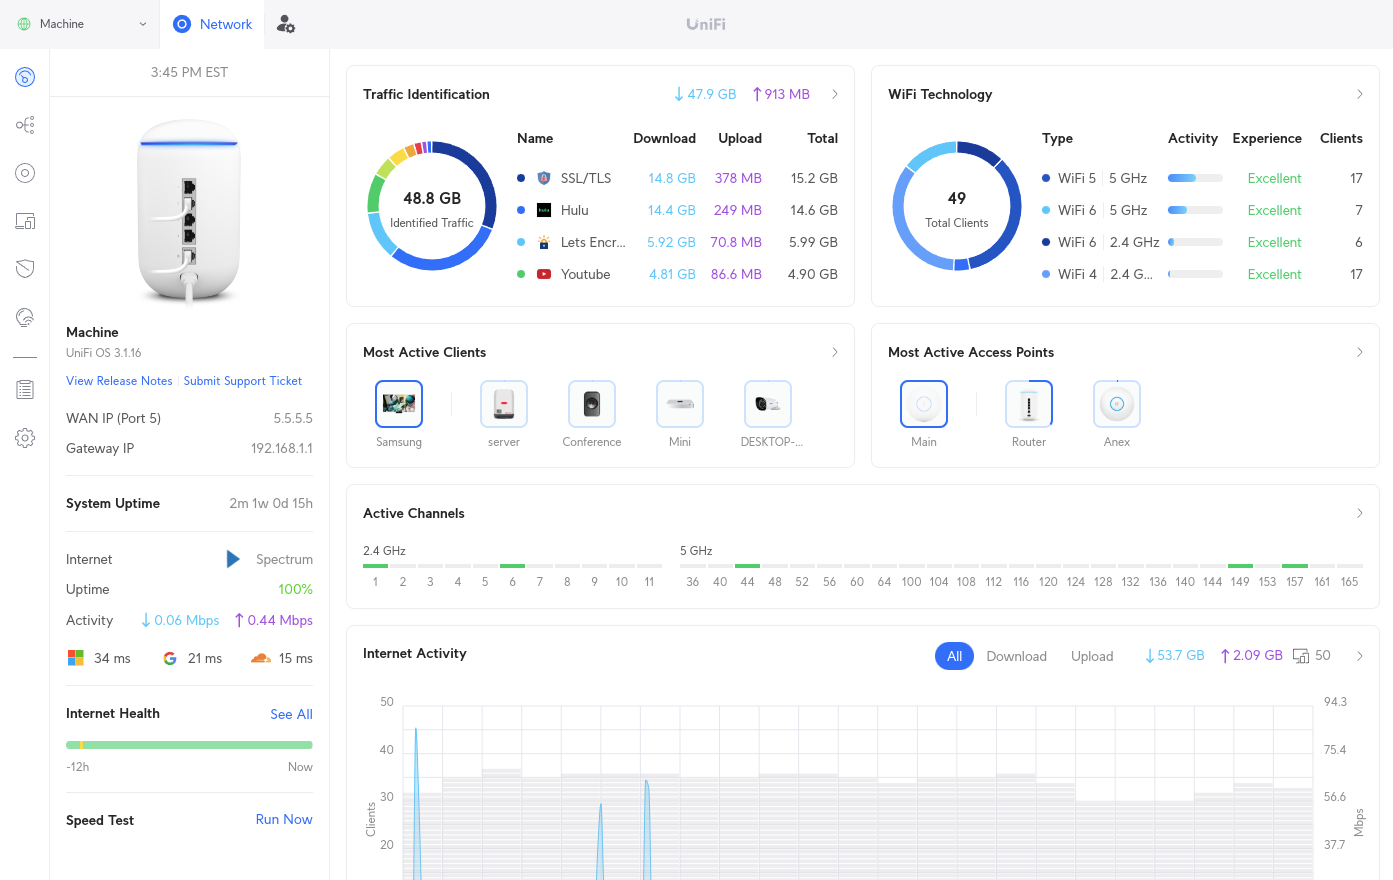Expand the Active Channels card chevron
1393x880 pixels.
click(x=1360, y=513)
